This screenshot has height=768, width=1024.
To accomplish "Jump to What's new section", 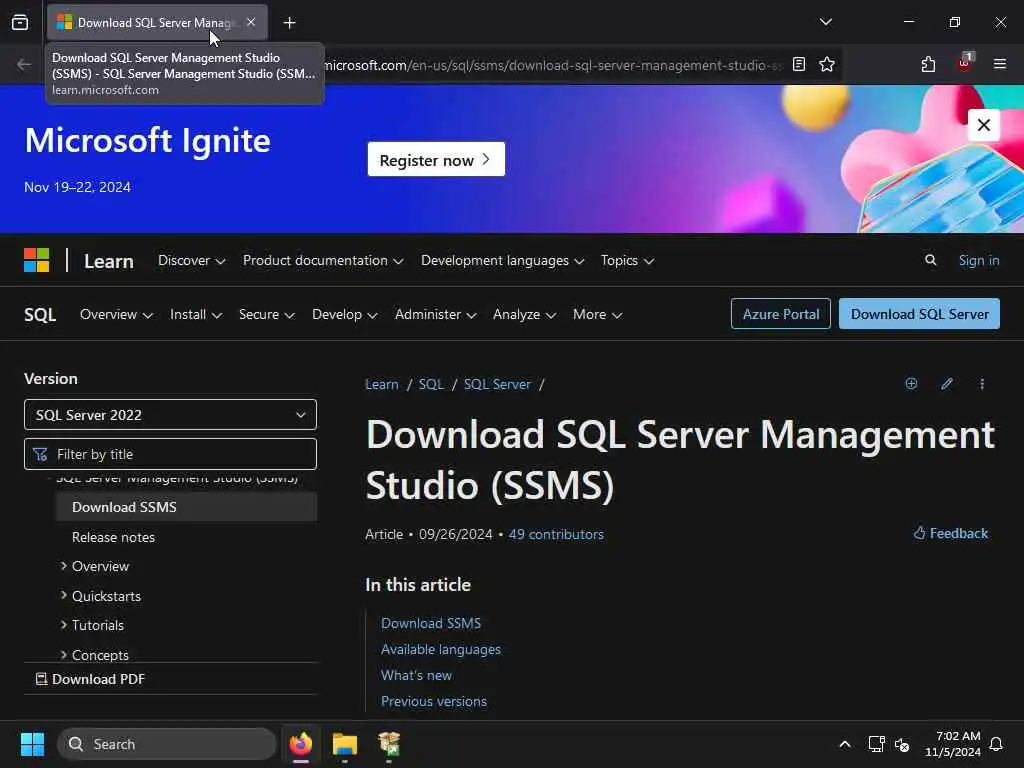I will [417, 675].
